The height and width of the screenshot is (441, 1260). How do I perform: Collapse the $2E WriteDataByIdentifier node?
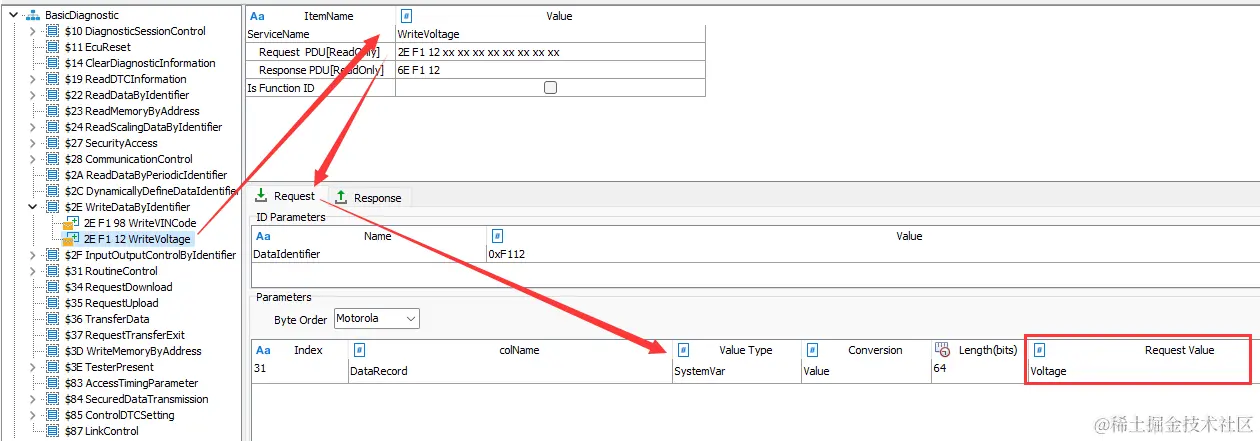click(32, 207)
